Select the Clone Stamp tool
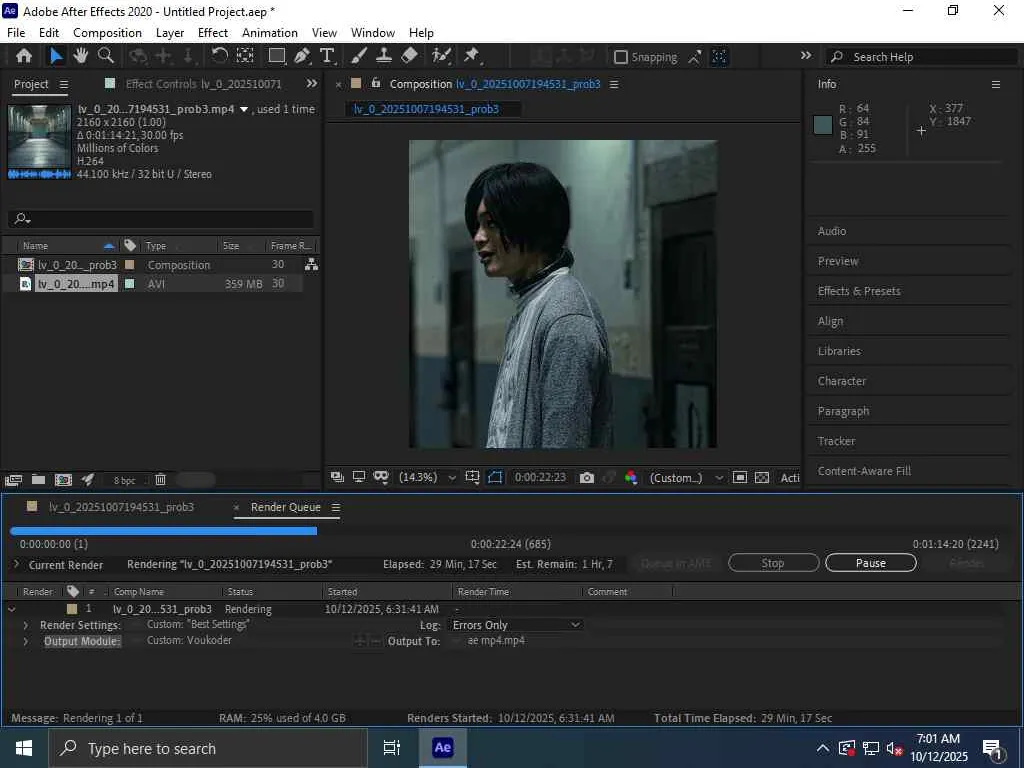Screen dimensions: 1024x768 (x=383, y=57)
